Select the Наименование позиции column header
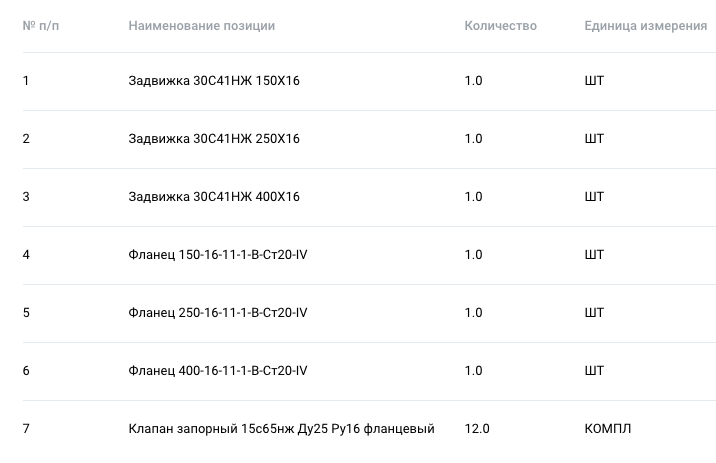The width and height of the screenshot is (716, 463). (x=201, y=26)
